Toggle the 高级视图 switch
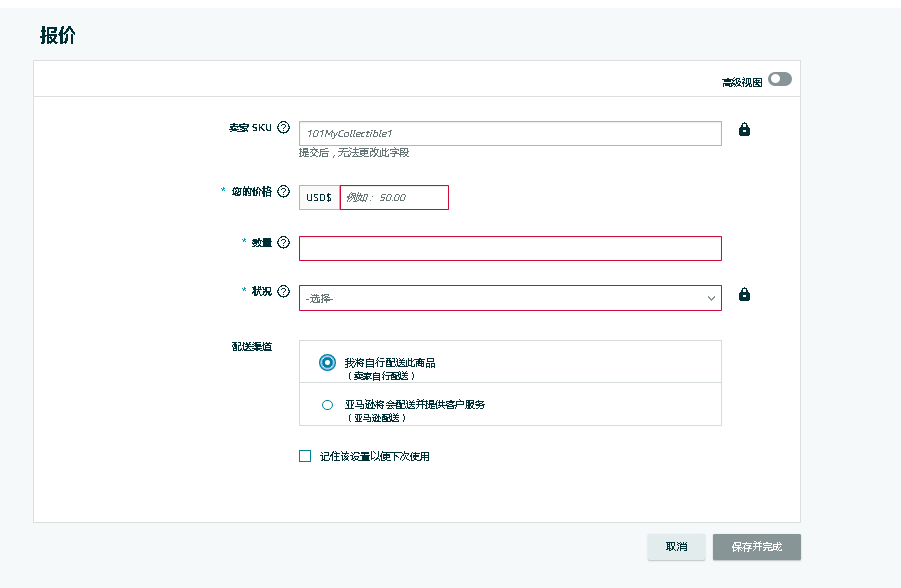The width and height of the screenshot is (901, 588). (779, 80)
